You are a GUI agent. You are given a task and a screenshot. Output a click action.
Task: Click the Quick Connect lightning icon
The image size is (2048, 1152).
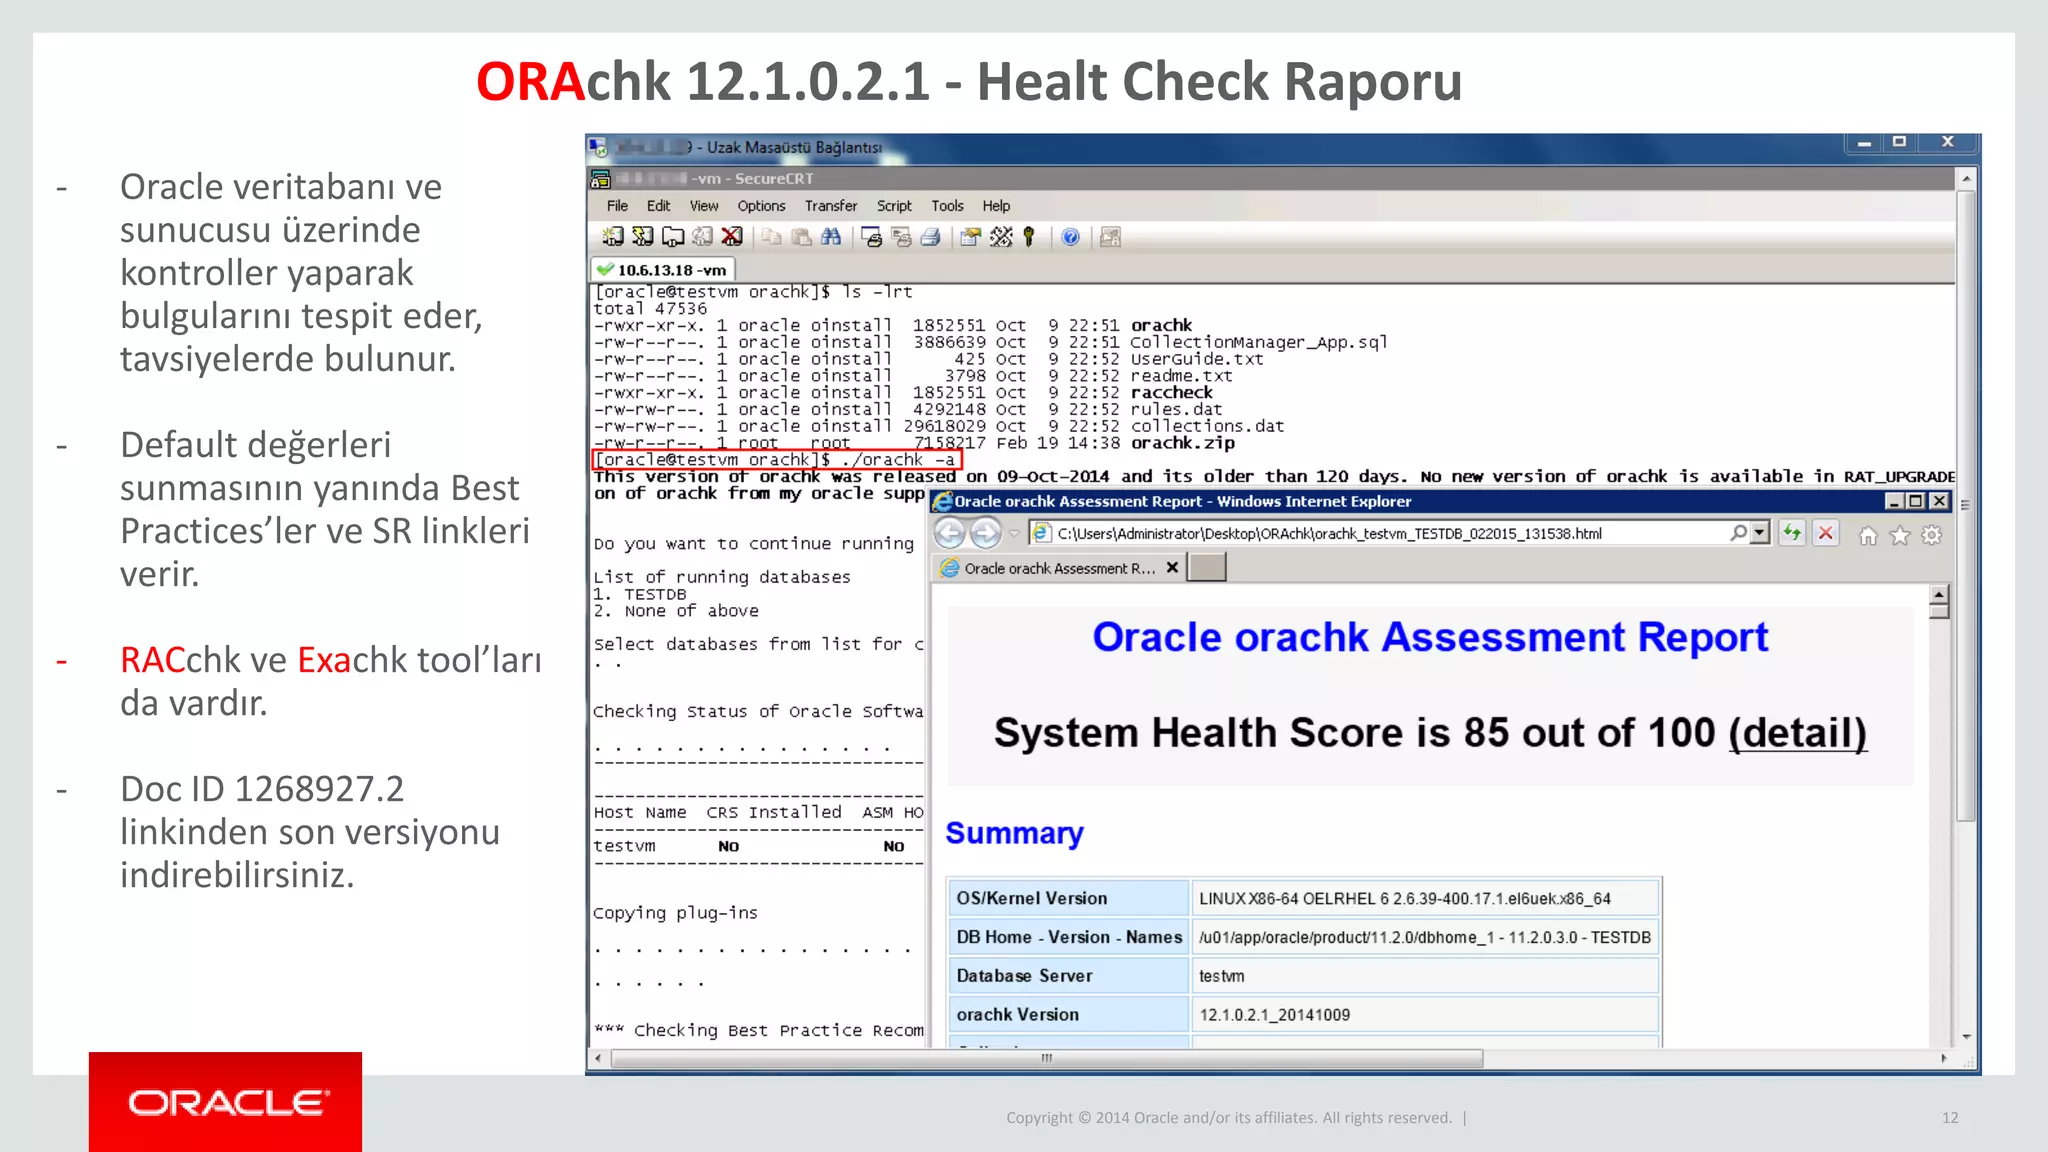[x=642, y=237]
